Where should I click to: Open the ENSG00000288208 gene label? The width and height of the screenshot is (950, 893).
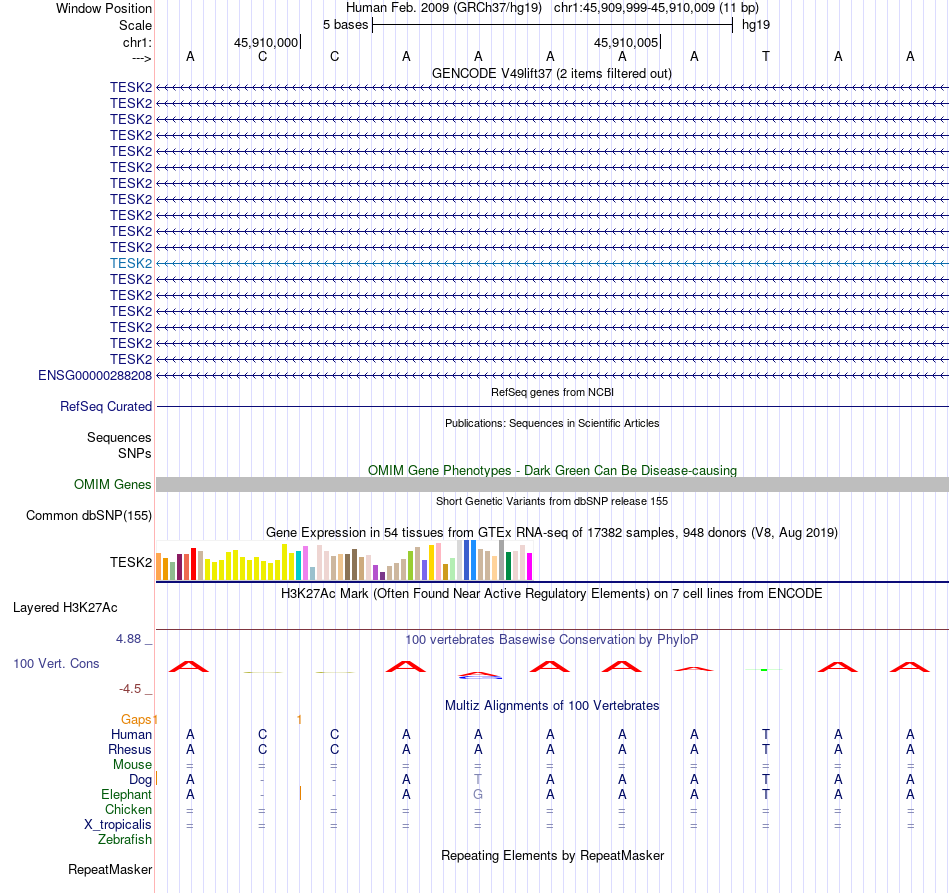point(95,376)
